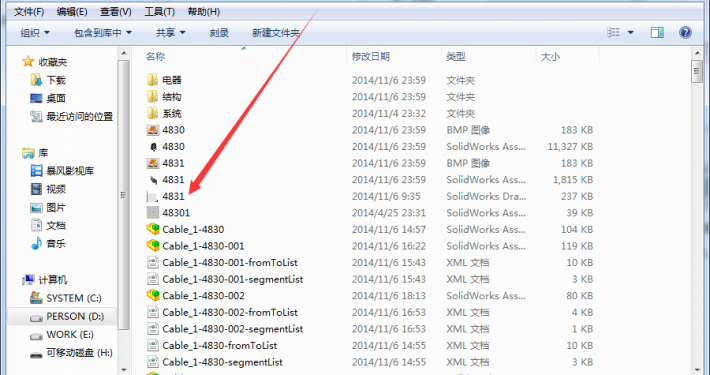Image resolution: width=710 pixels, height=375 pixels.
Task: Sort by the 名称 column header
Action: point(155,57)
